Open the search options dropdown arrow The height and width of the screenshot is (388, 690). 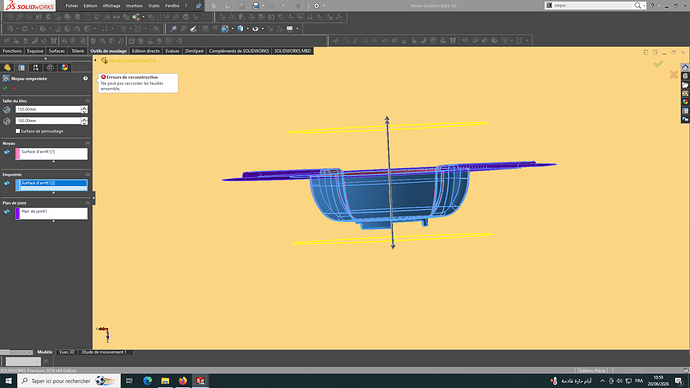point(644,5)
